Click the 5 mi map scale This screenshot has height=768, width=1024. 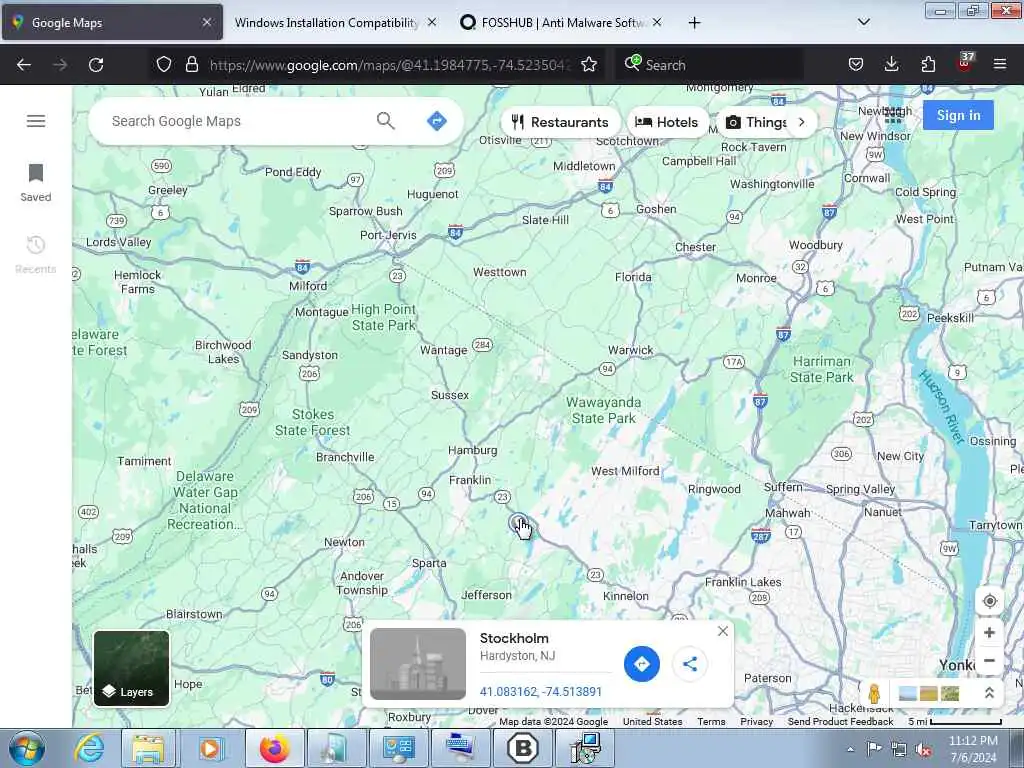[x=955, y=722]
